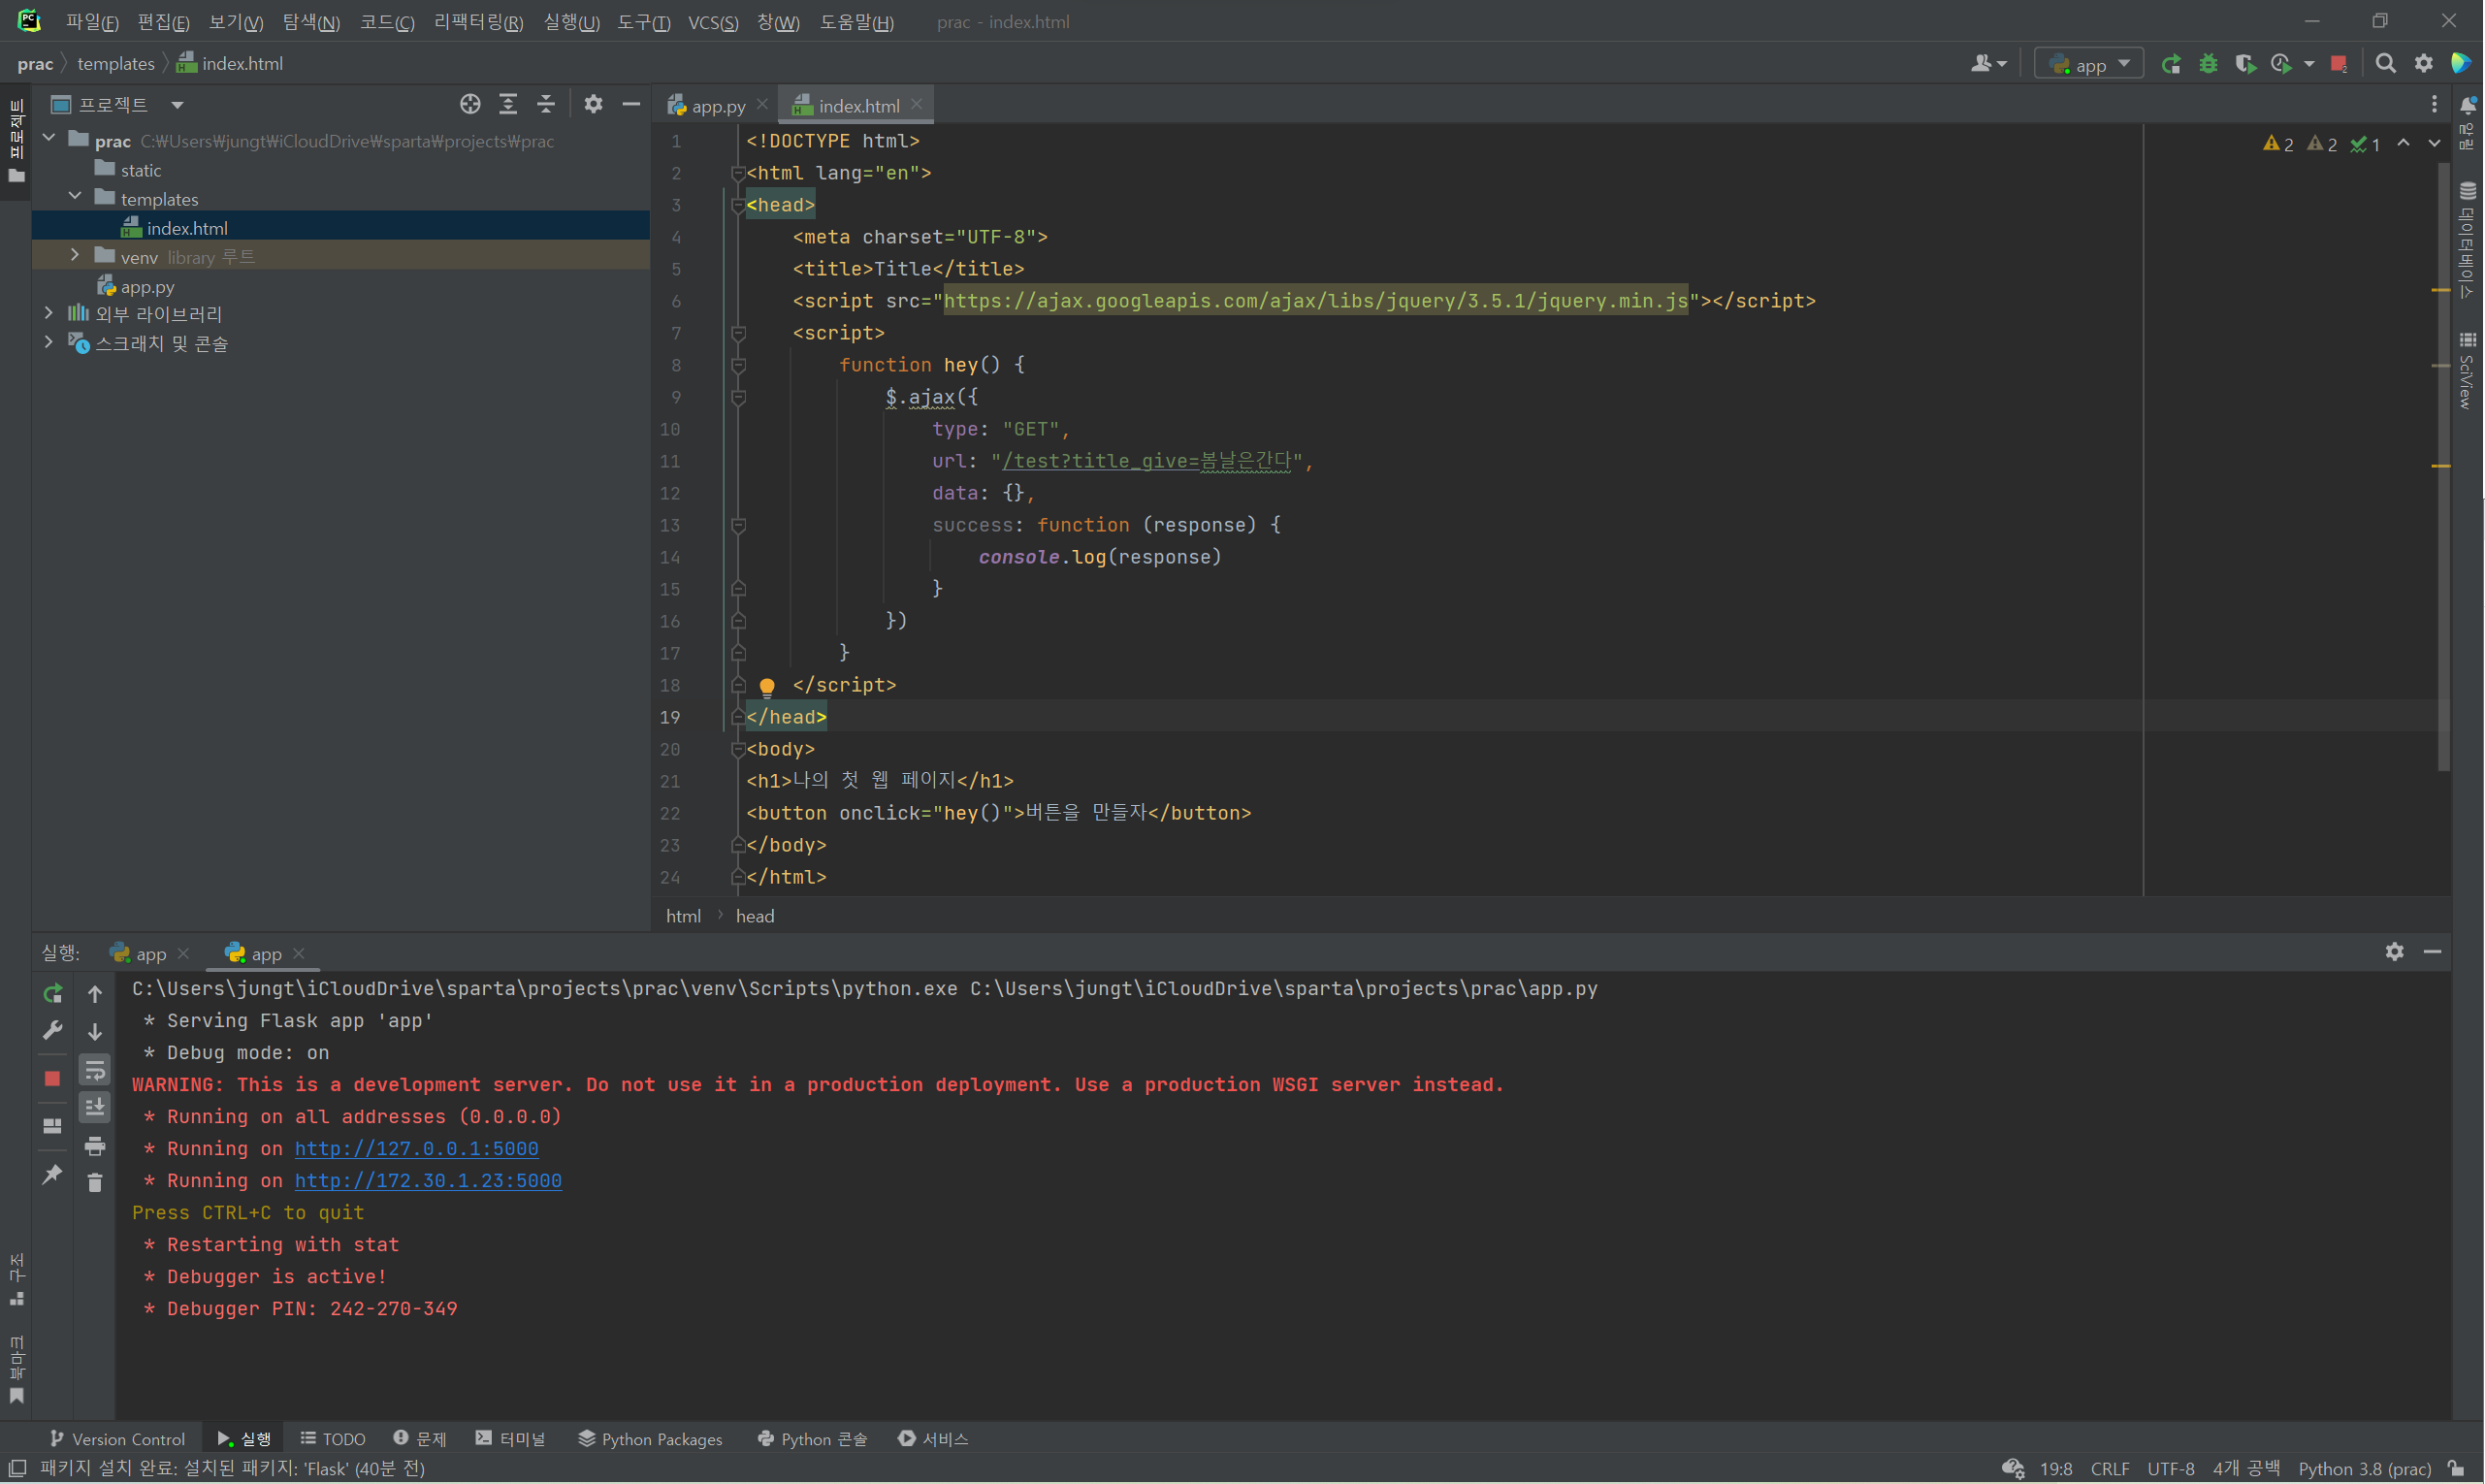This screenshot has width=2485, height=1484.
Task: Open http://127.0.0.1:5000 link
Action: pos(416,1149)
